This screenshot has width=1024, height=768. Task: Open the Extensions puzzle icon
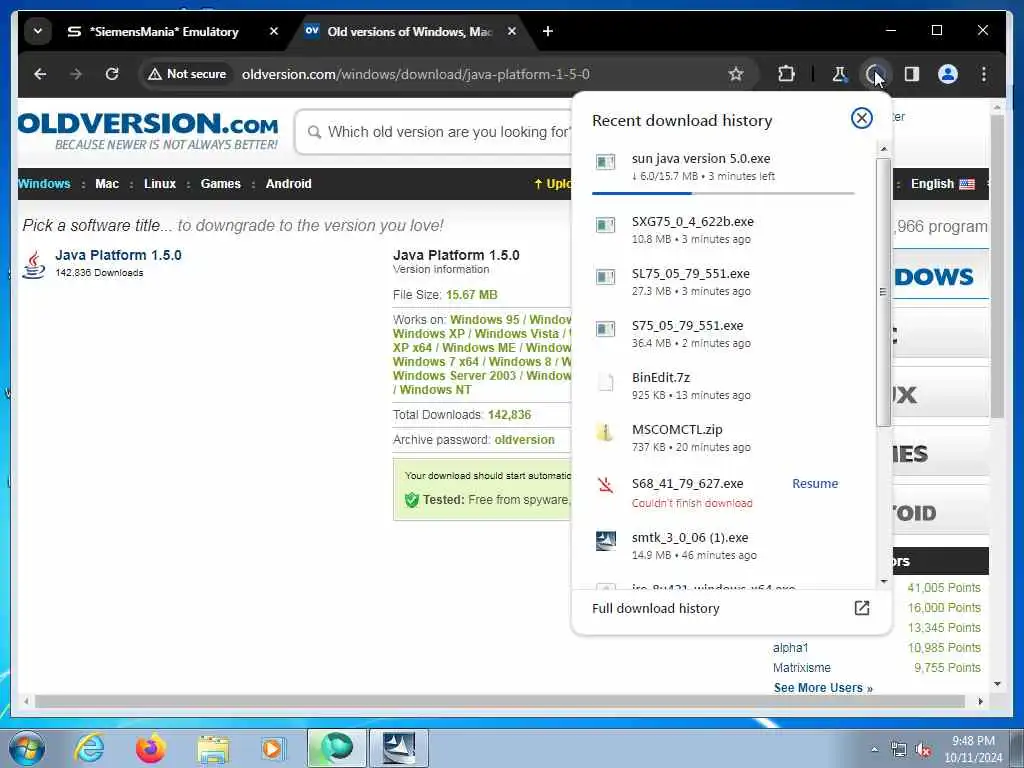(x=786, y=74)
